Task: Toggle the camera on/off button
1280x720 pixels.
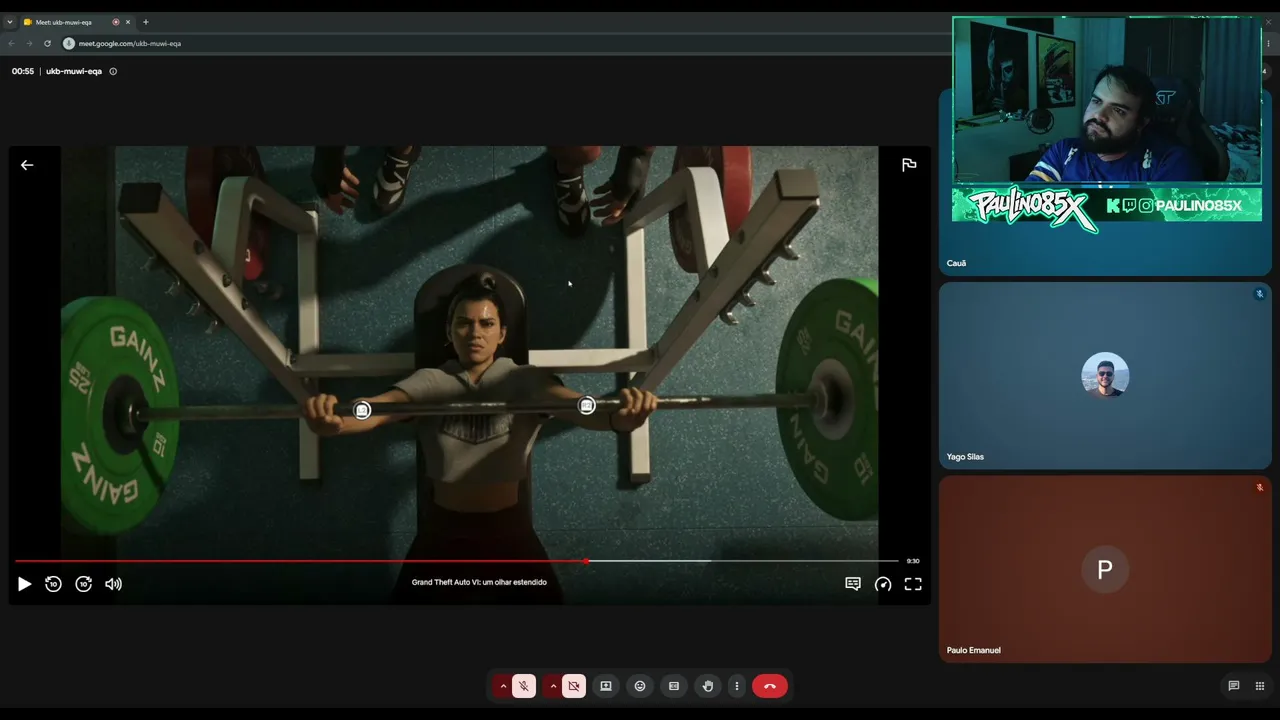Action: click(574, 686)
